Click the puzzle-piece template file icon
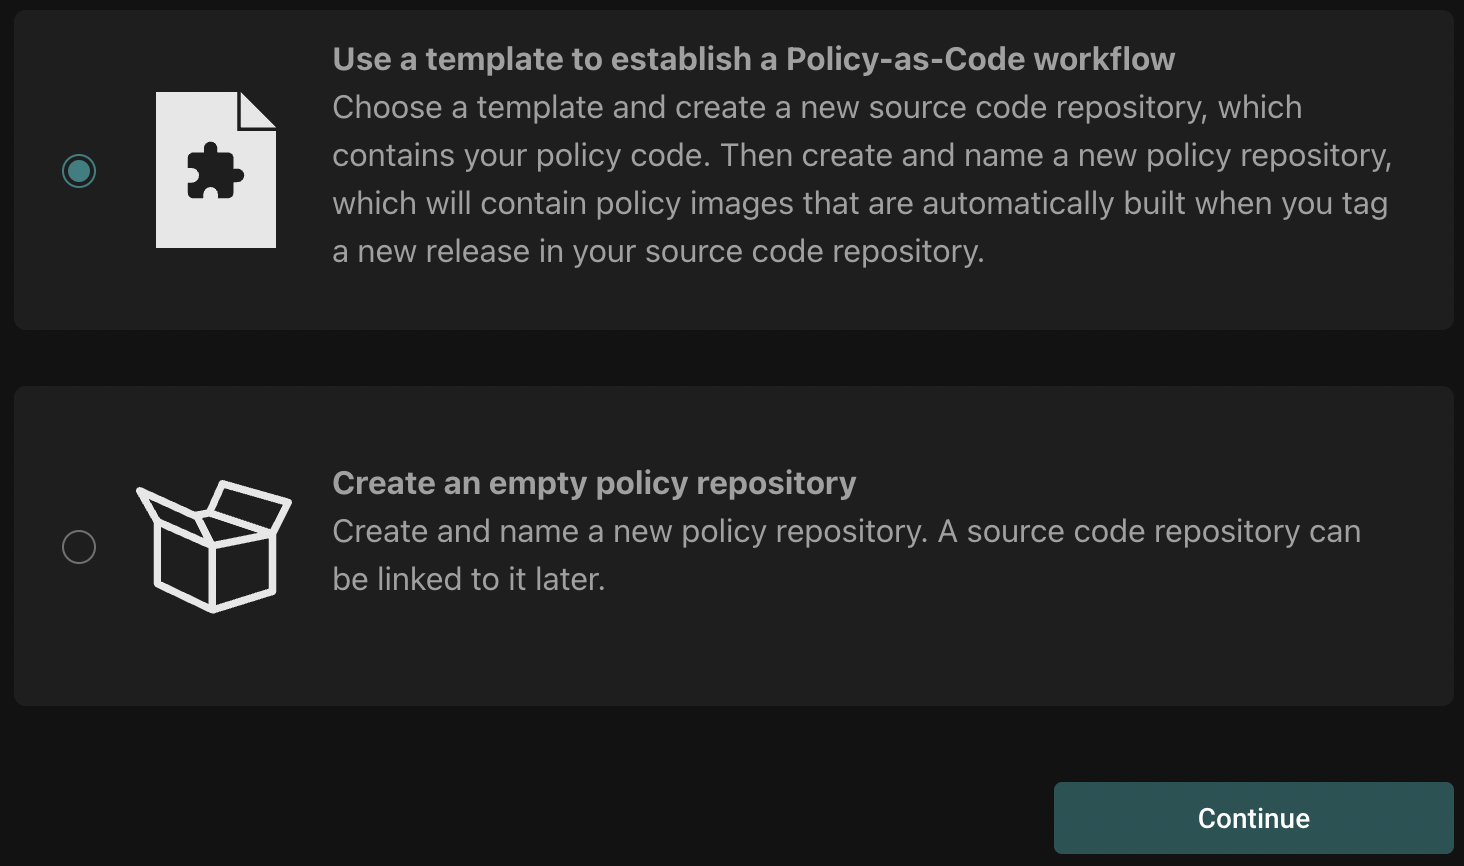 (x=215, y=170)
